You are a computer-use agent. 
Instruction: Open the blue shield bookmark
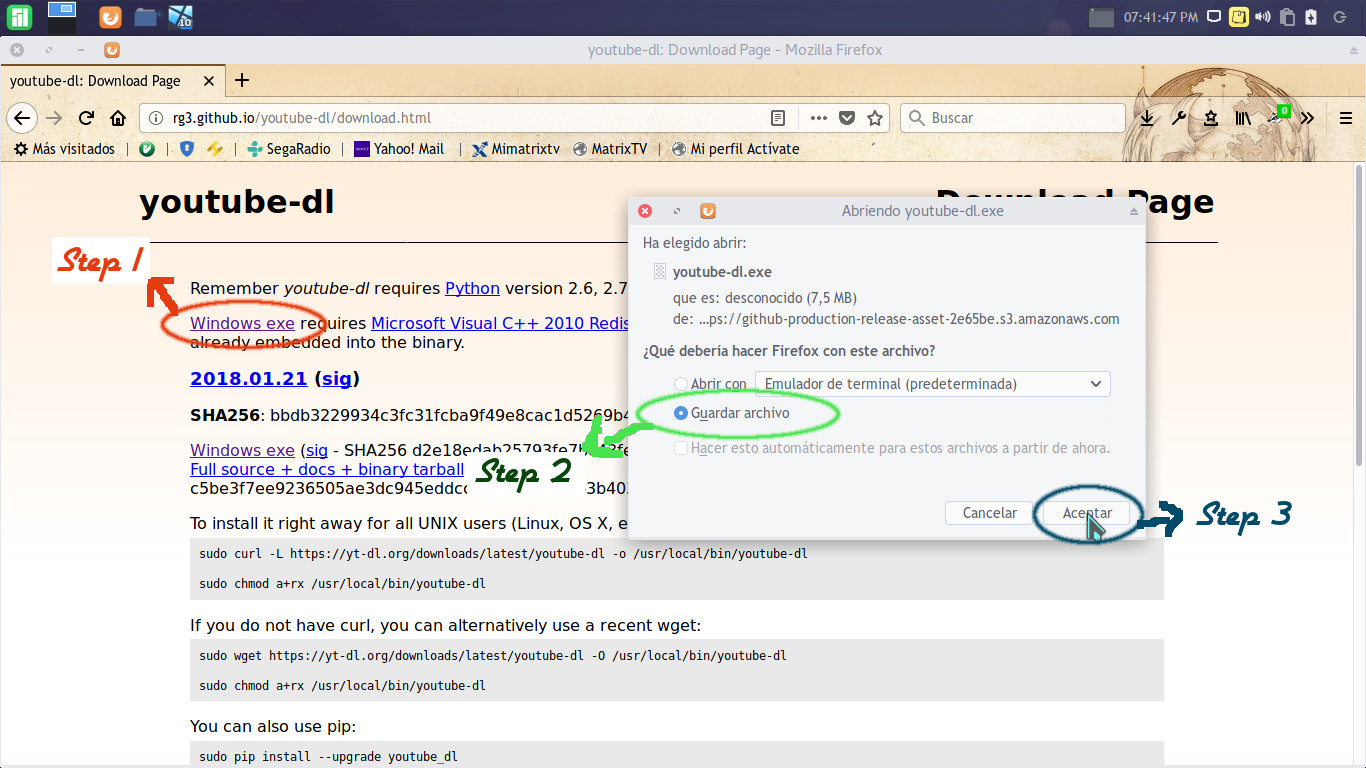coord(186,149)
